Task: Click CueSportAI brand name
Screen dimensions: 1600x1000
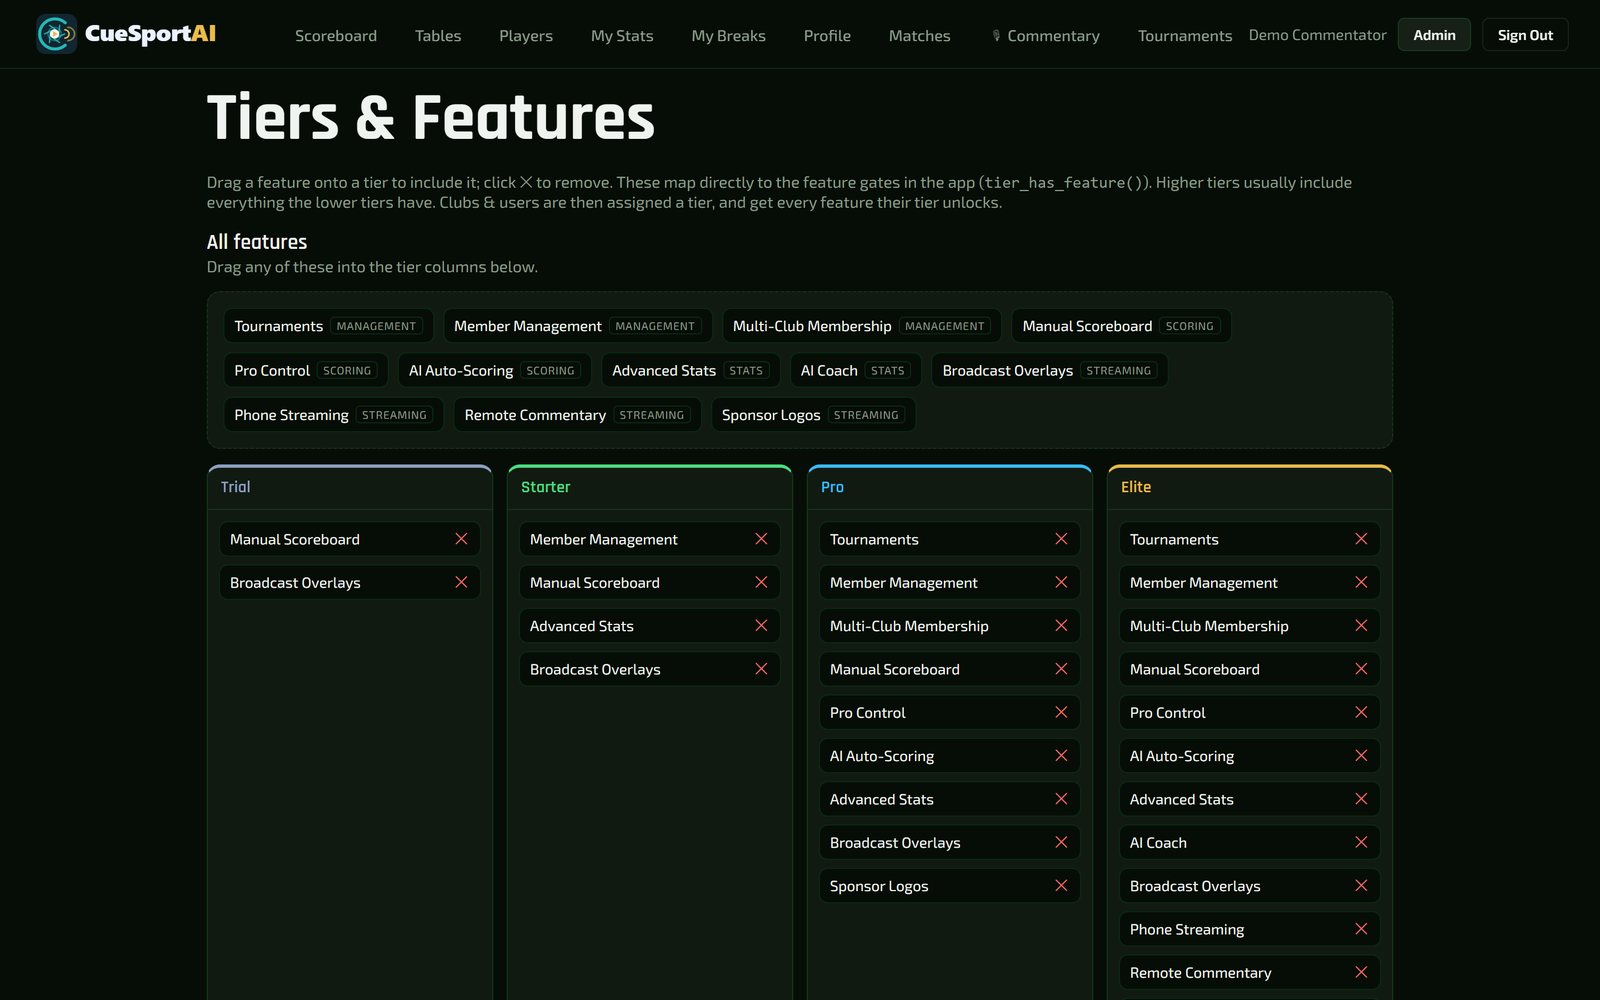Action: [x=151, y=34]
